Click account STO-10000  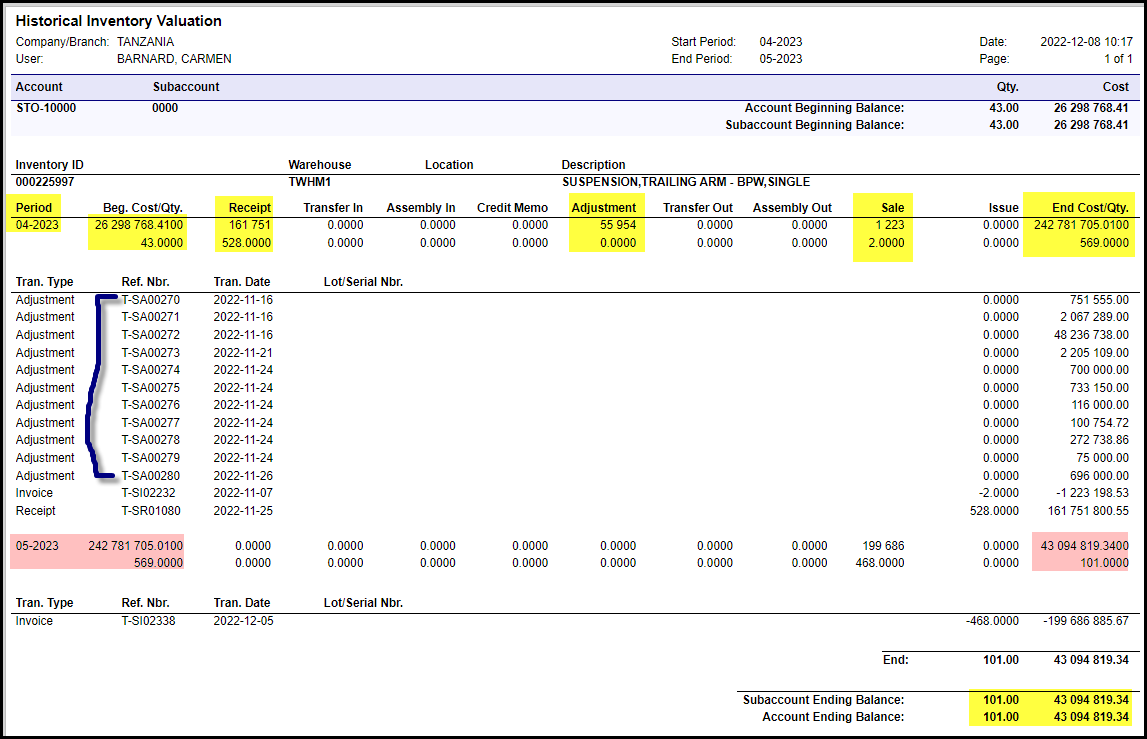(46, 108)
